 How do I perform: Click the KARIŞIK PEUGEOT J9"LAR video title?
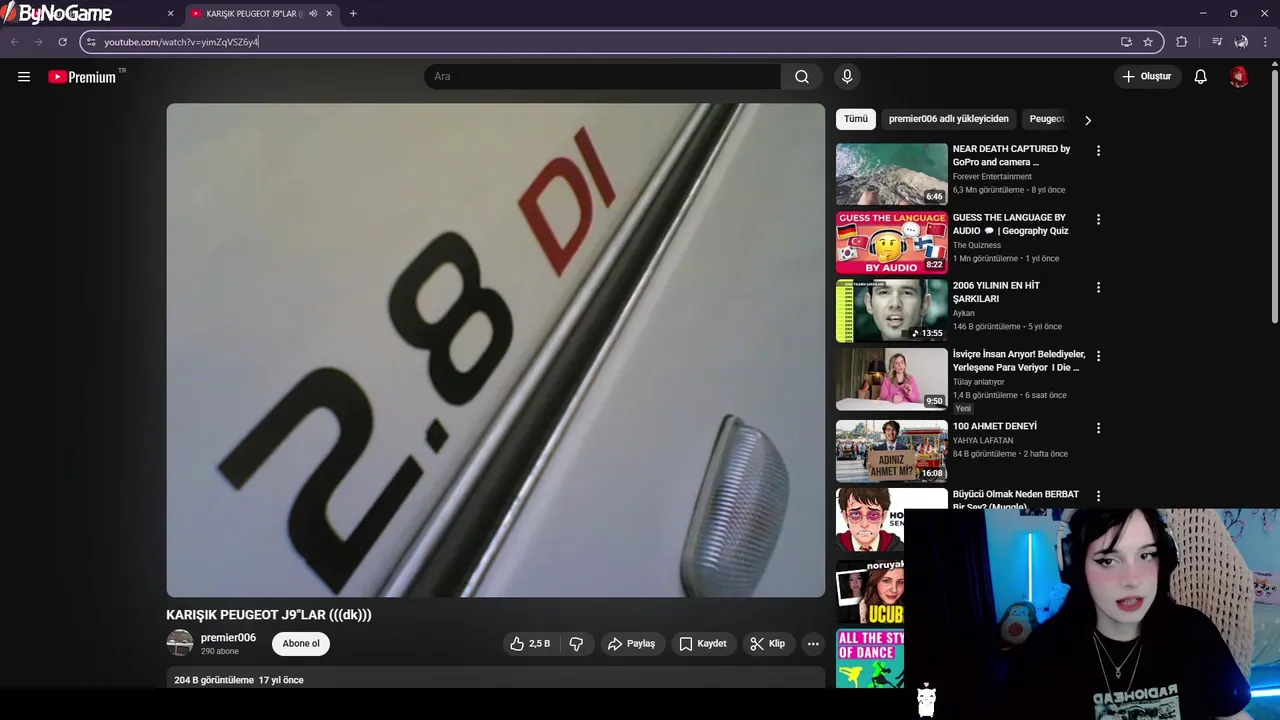(269, 615)
